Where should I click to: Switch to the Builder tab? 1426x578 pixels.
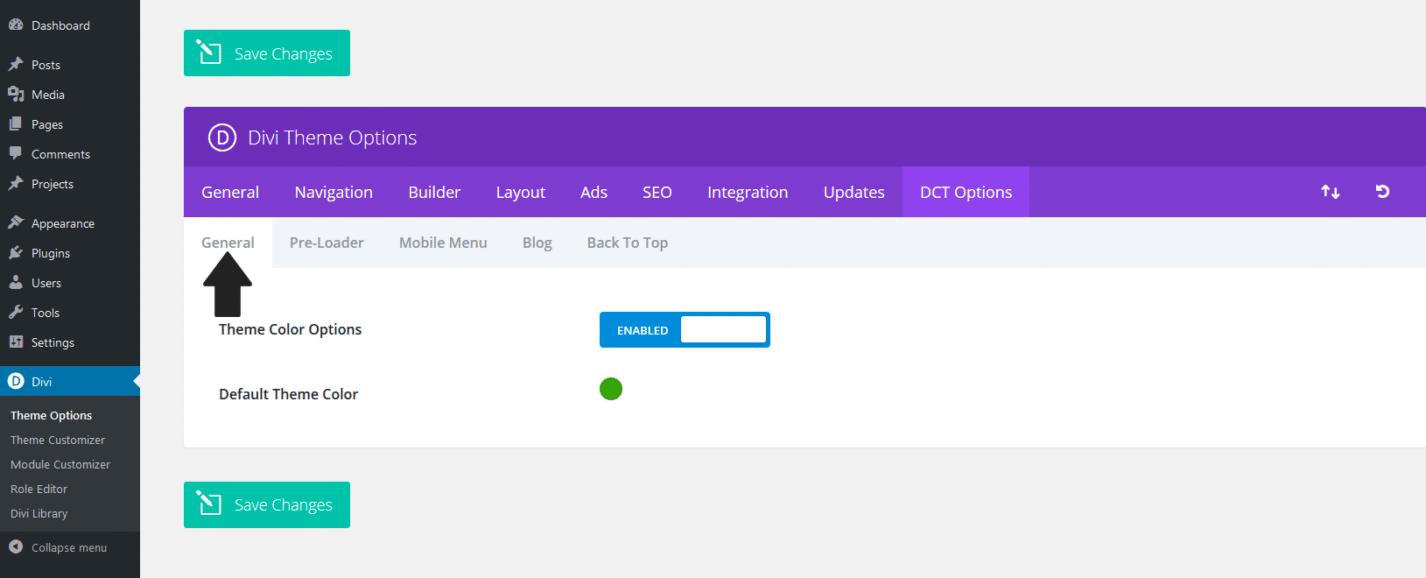[434, 192]
